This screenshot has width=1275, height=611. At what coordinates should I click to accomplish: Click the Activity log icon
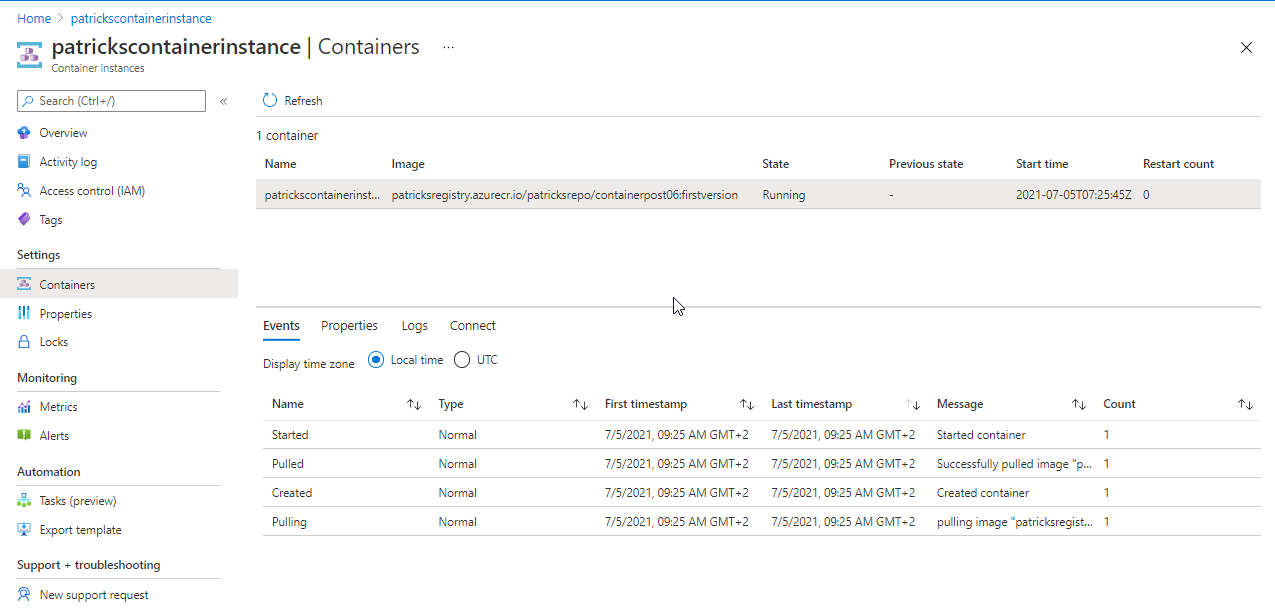pos(24,162)
